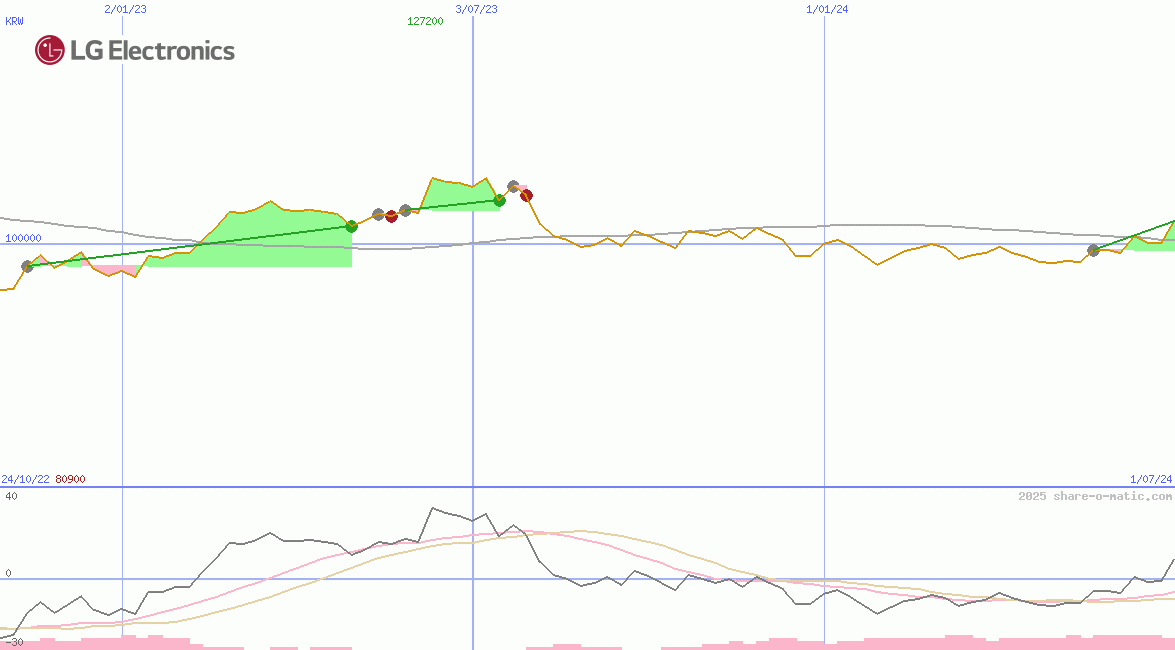Click the gray marker near the chart's right end
Viewport: 1175px width, 650px height.
pos(1093,250)
